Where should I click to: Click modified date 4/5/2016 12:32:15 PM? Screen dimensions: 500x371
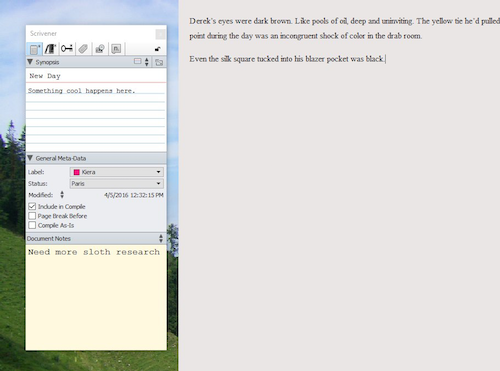click(x=134, y=195)
